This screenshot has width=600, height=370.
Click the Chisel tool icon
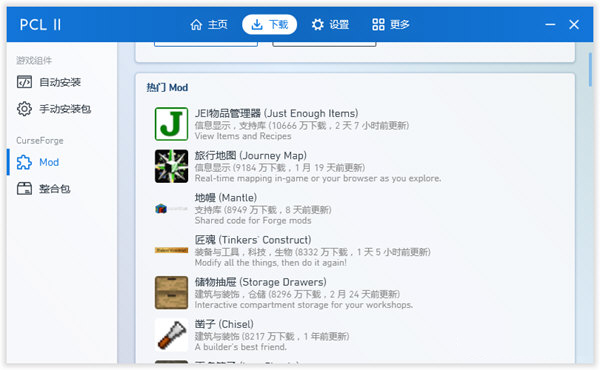[x=171, y=335]
